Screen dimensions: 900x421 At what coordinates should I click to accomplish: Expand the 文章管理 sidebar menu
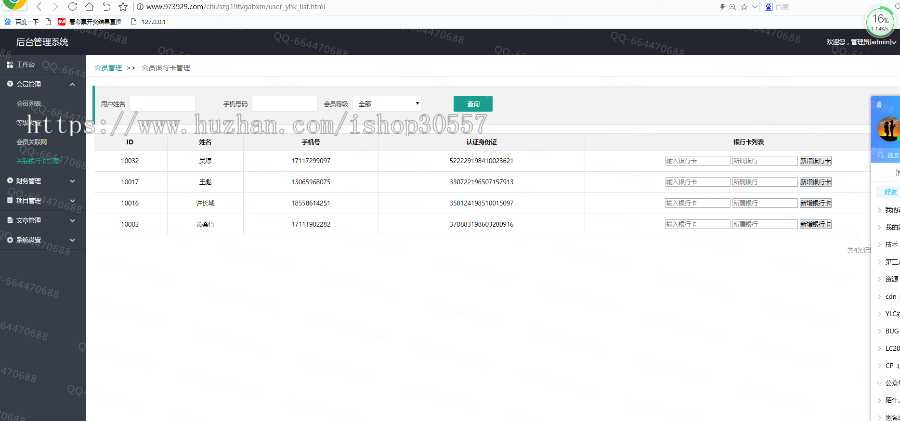click(72, 220)
